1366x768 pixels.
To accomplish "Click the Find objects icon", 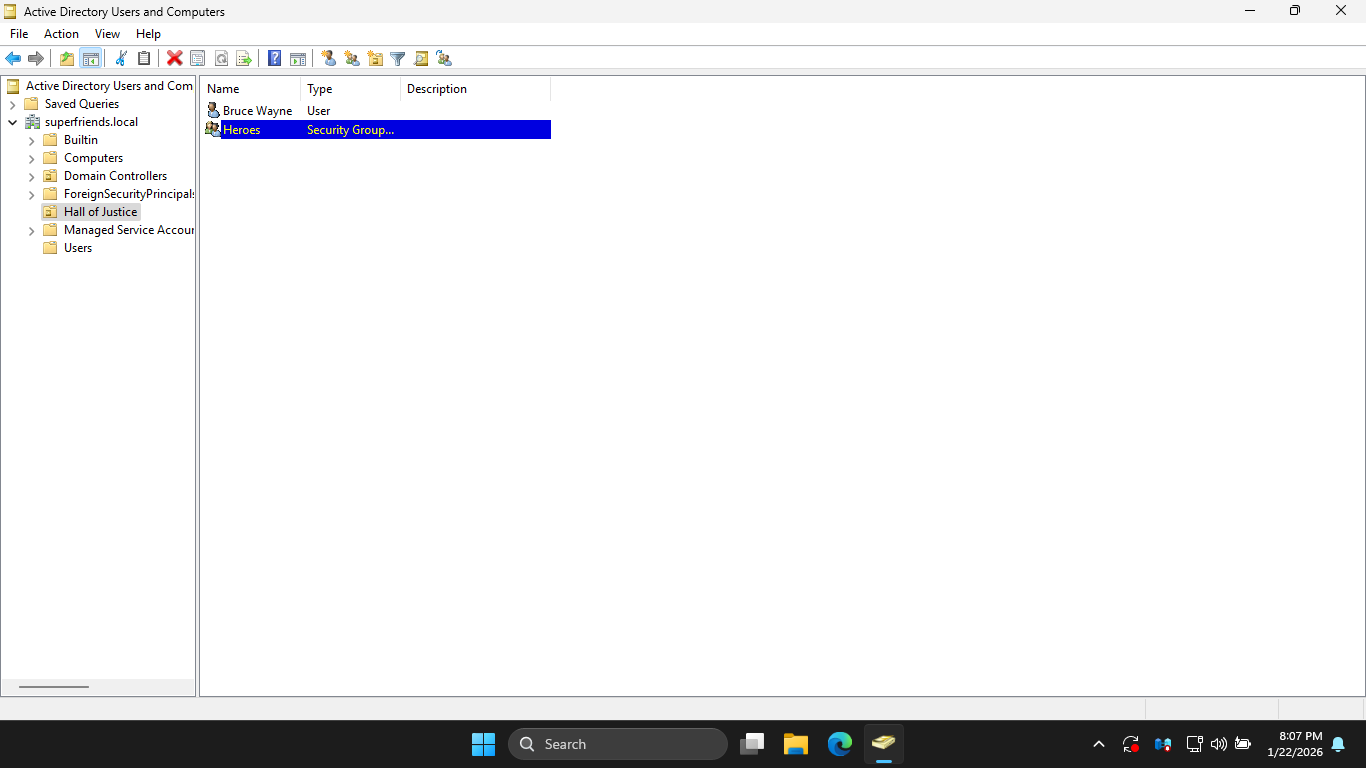I will coord(421,59).
